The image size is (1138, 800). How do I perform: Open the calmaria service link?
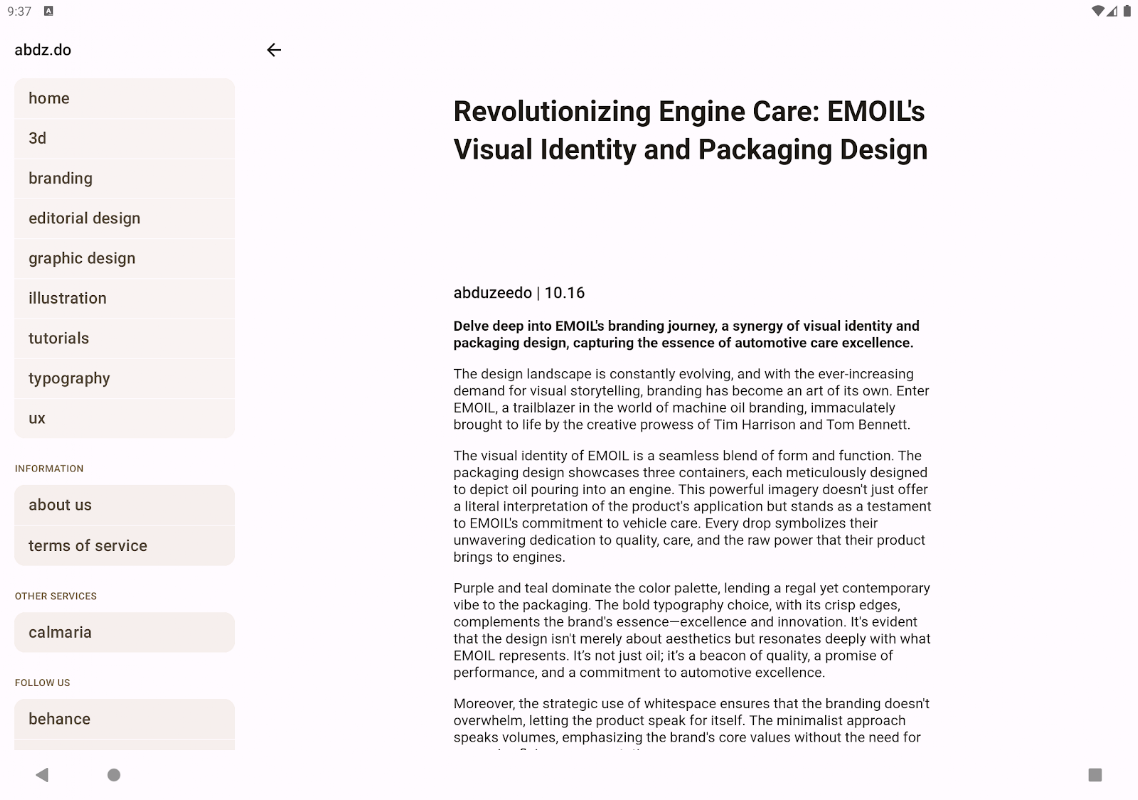click(125, 632)
